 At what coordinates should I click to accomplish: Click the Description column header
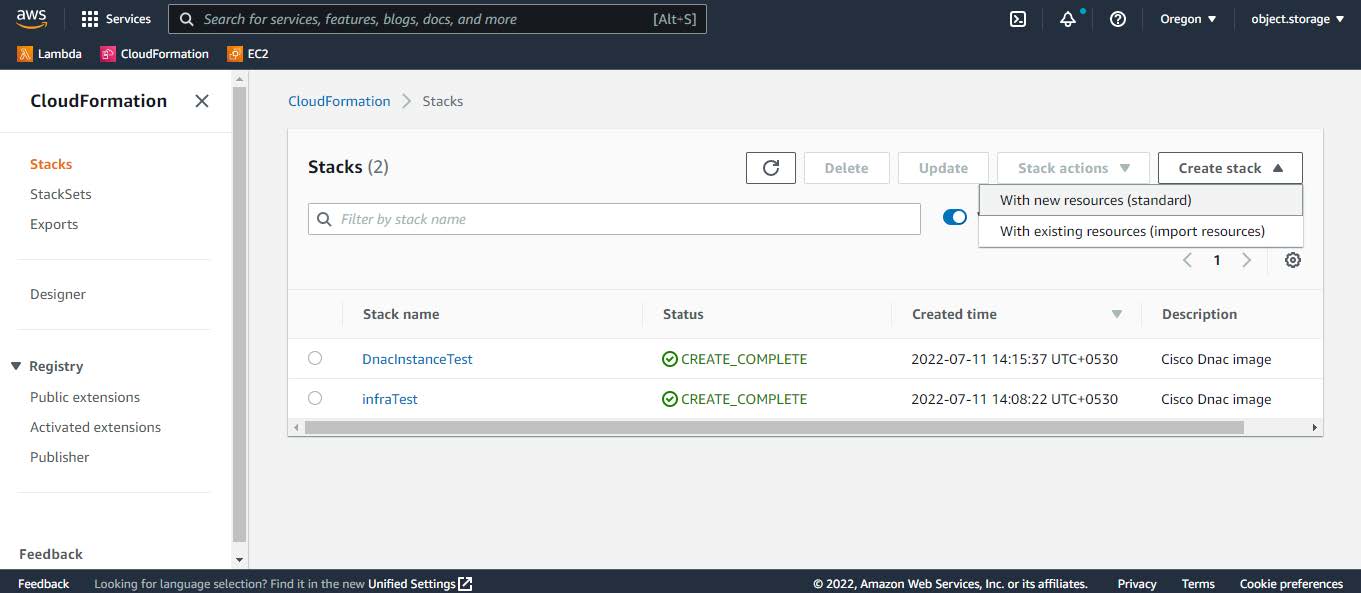click(x=1199, y=314)
